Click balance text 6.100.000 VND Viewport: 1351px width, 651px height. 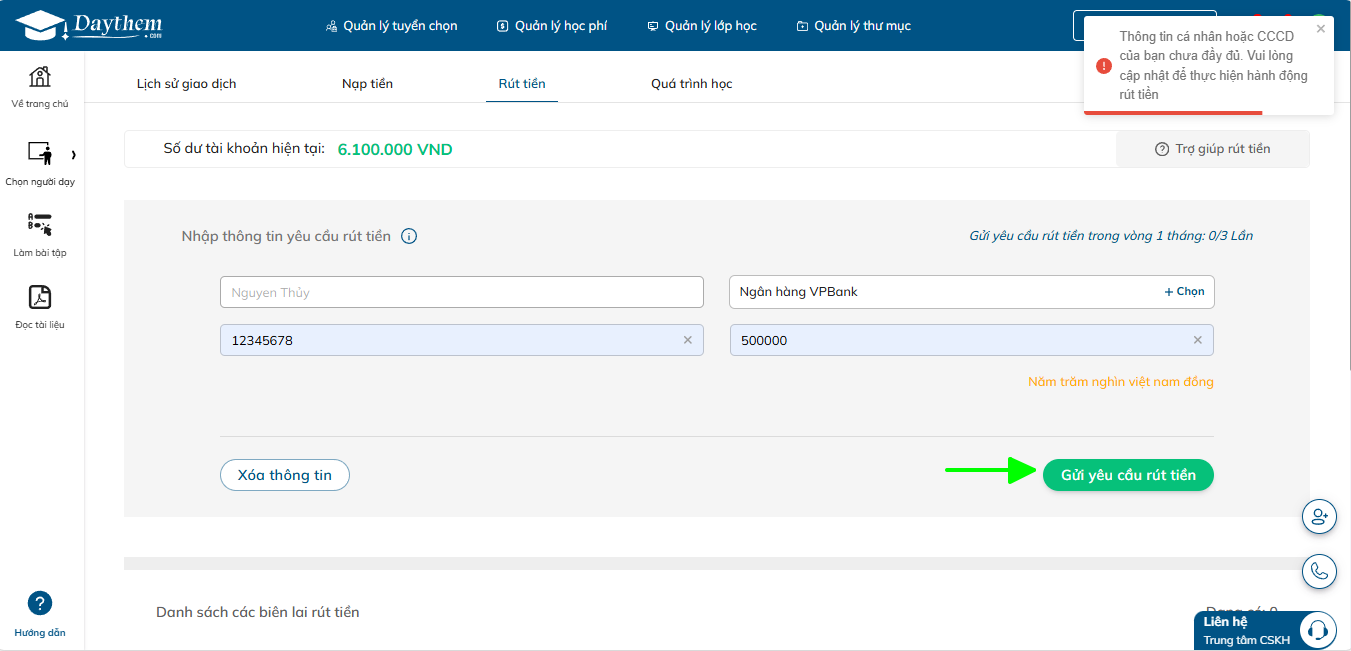(x=395, y=149)
